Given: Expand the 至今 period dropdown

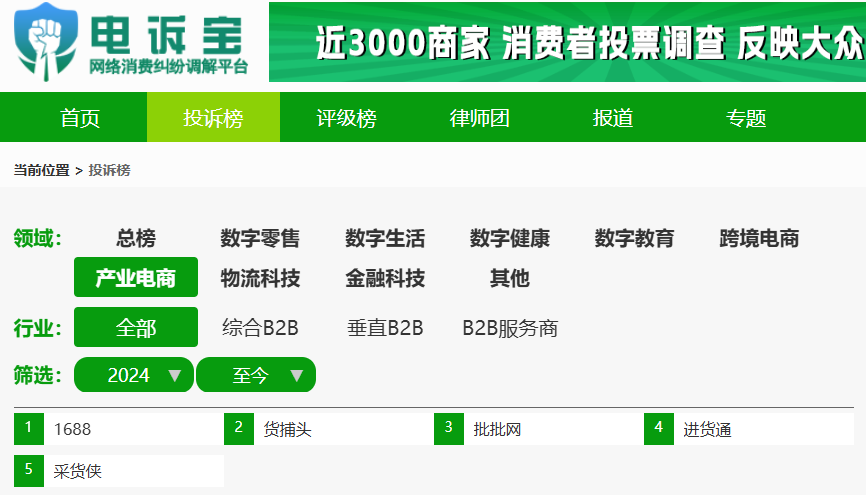Looking at the screenshot, I should pyautogui.click(x=256, y=375).
